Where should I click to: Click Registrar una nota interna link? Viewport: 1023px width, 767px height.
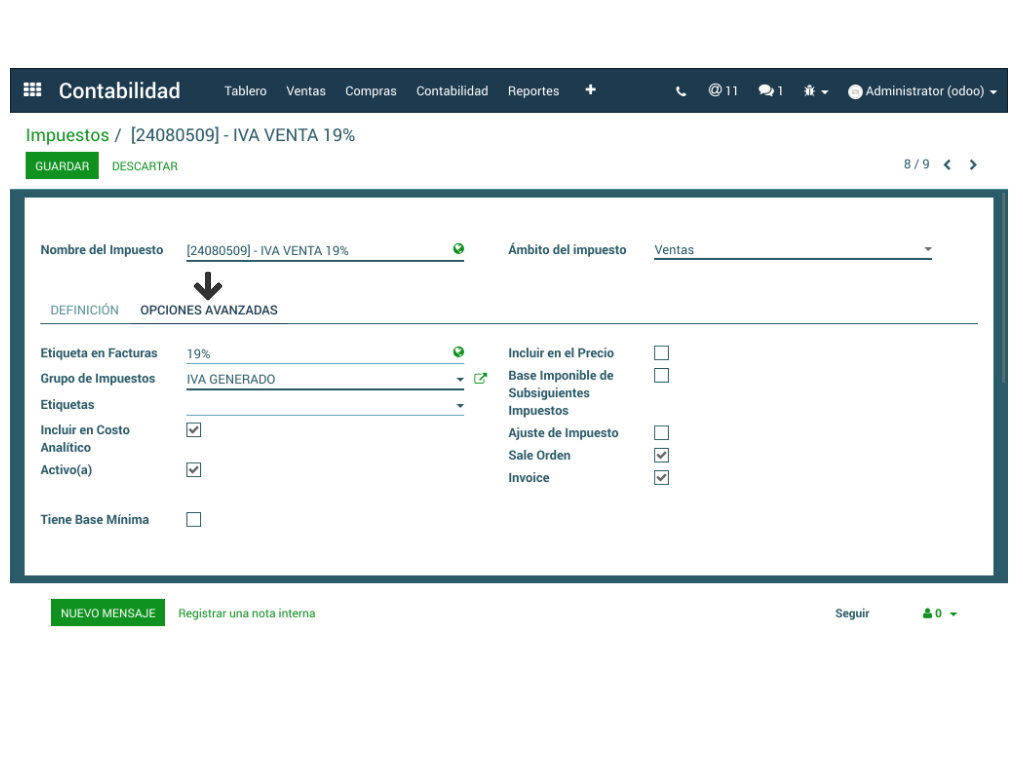tap(246, 613)
